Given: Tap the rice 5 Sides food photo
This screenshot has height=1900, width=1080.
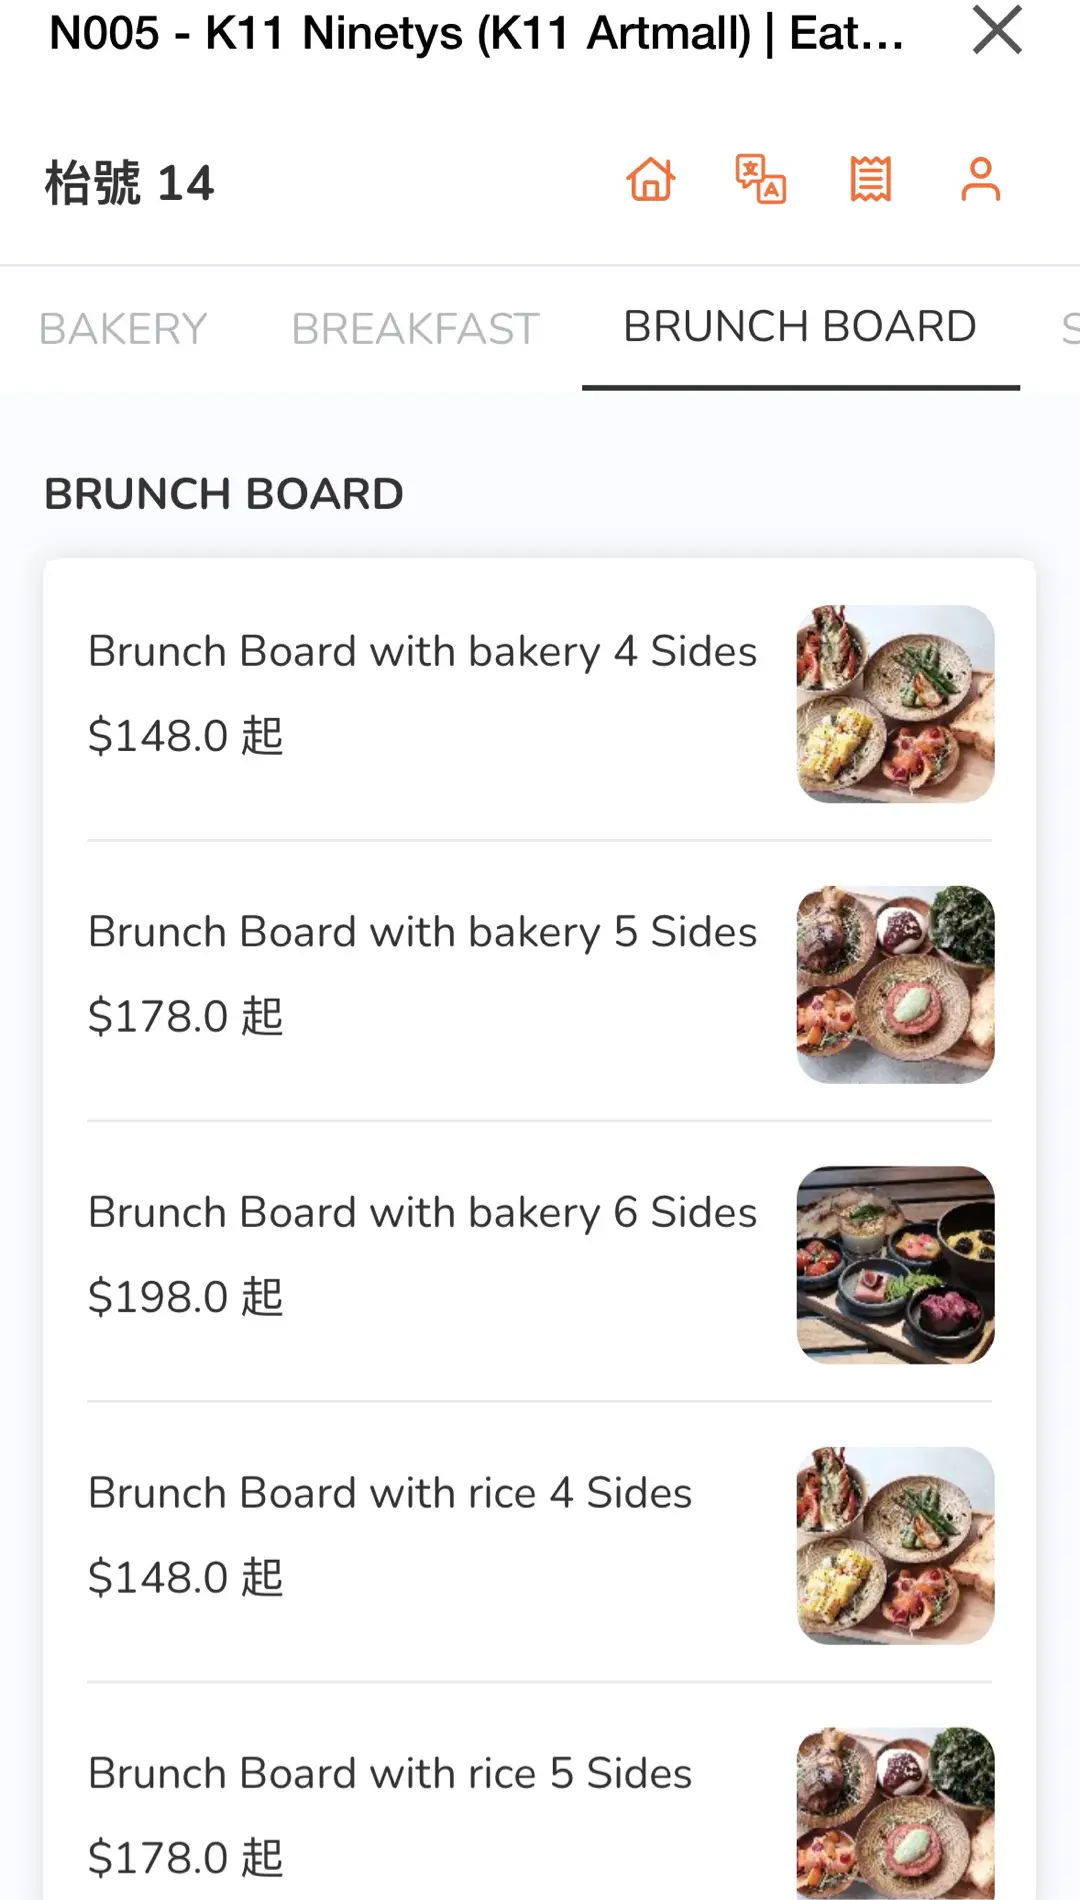Looking at the screenshot, I should point(895,1812).
